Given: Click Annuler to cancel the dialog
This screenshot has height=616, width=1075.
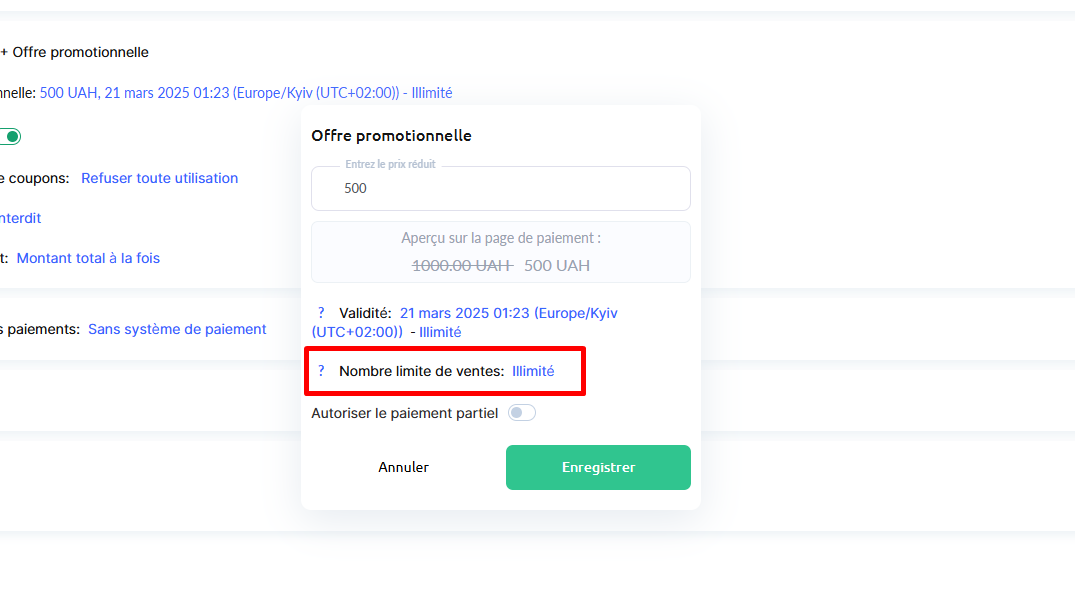Looking at the screenshot, I should click(x=403, y=467).
